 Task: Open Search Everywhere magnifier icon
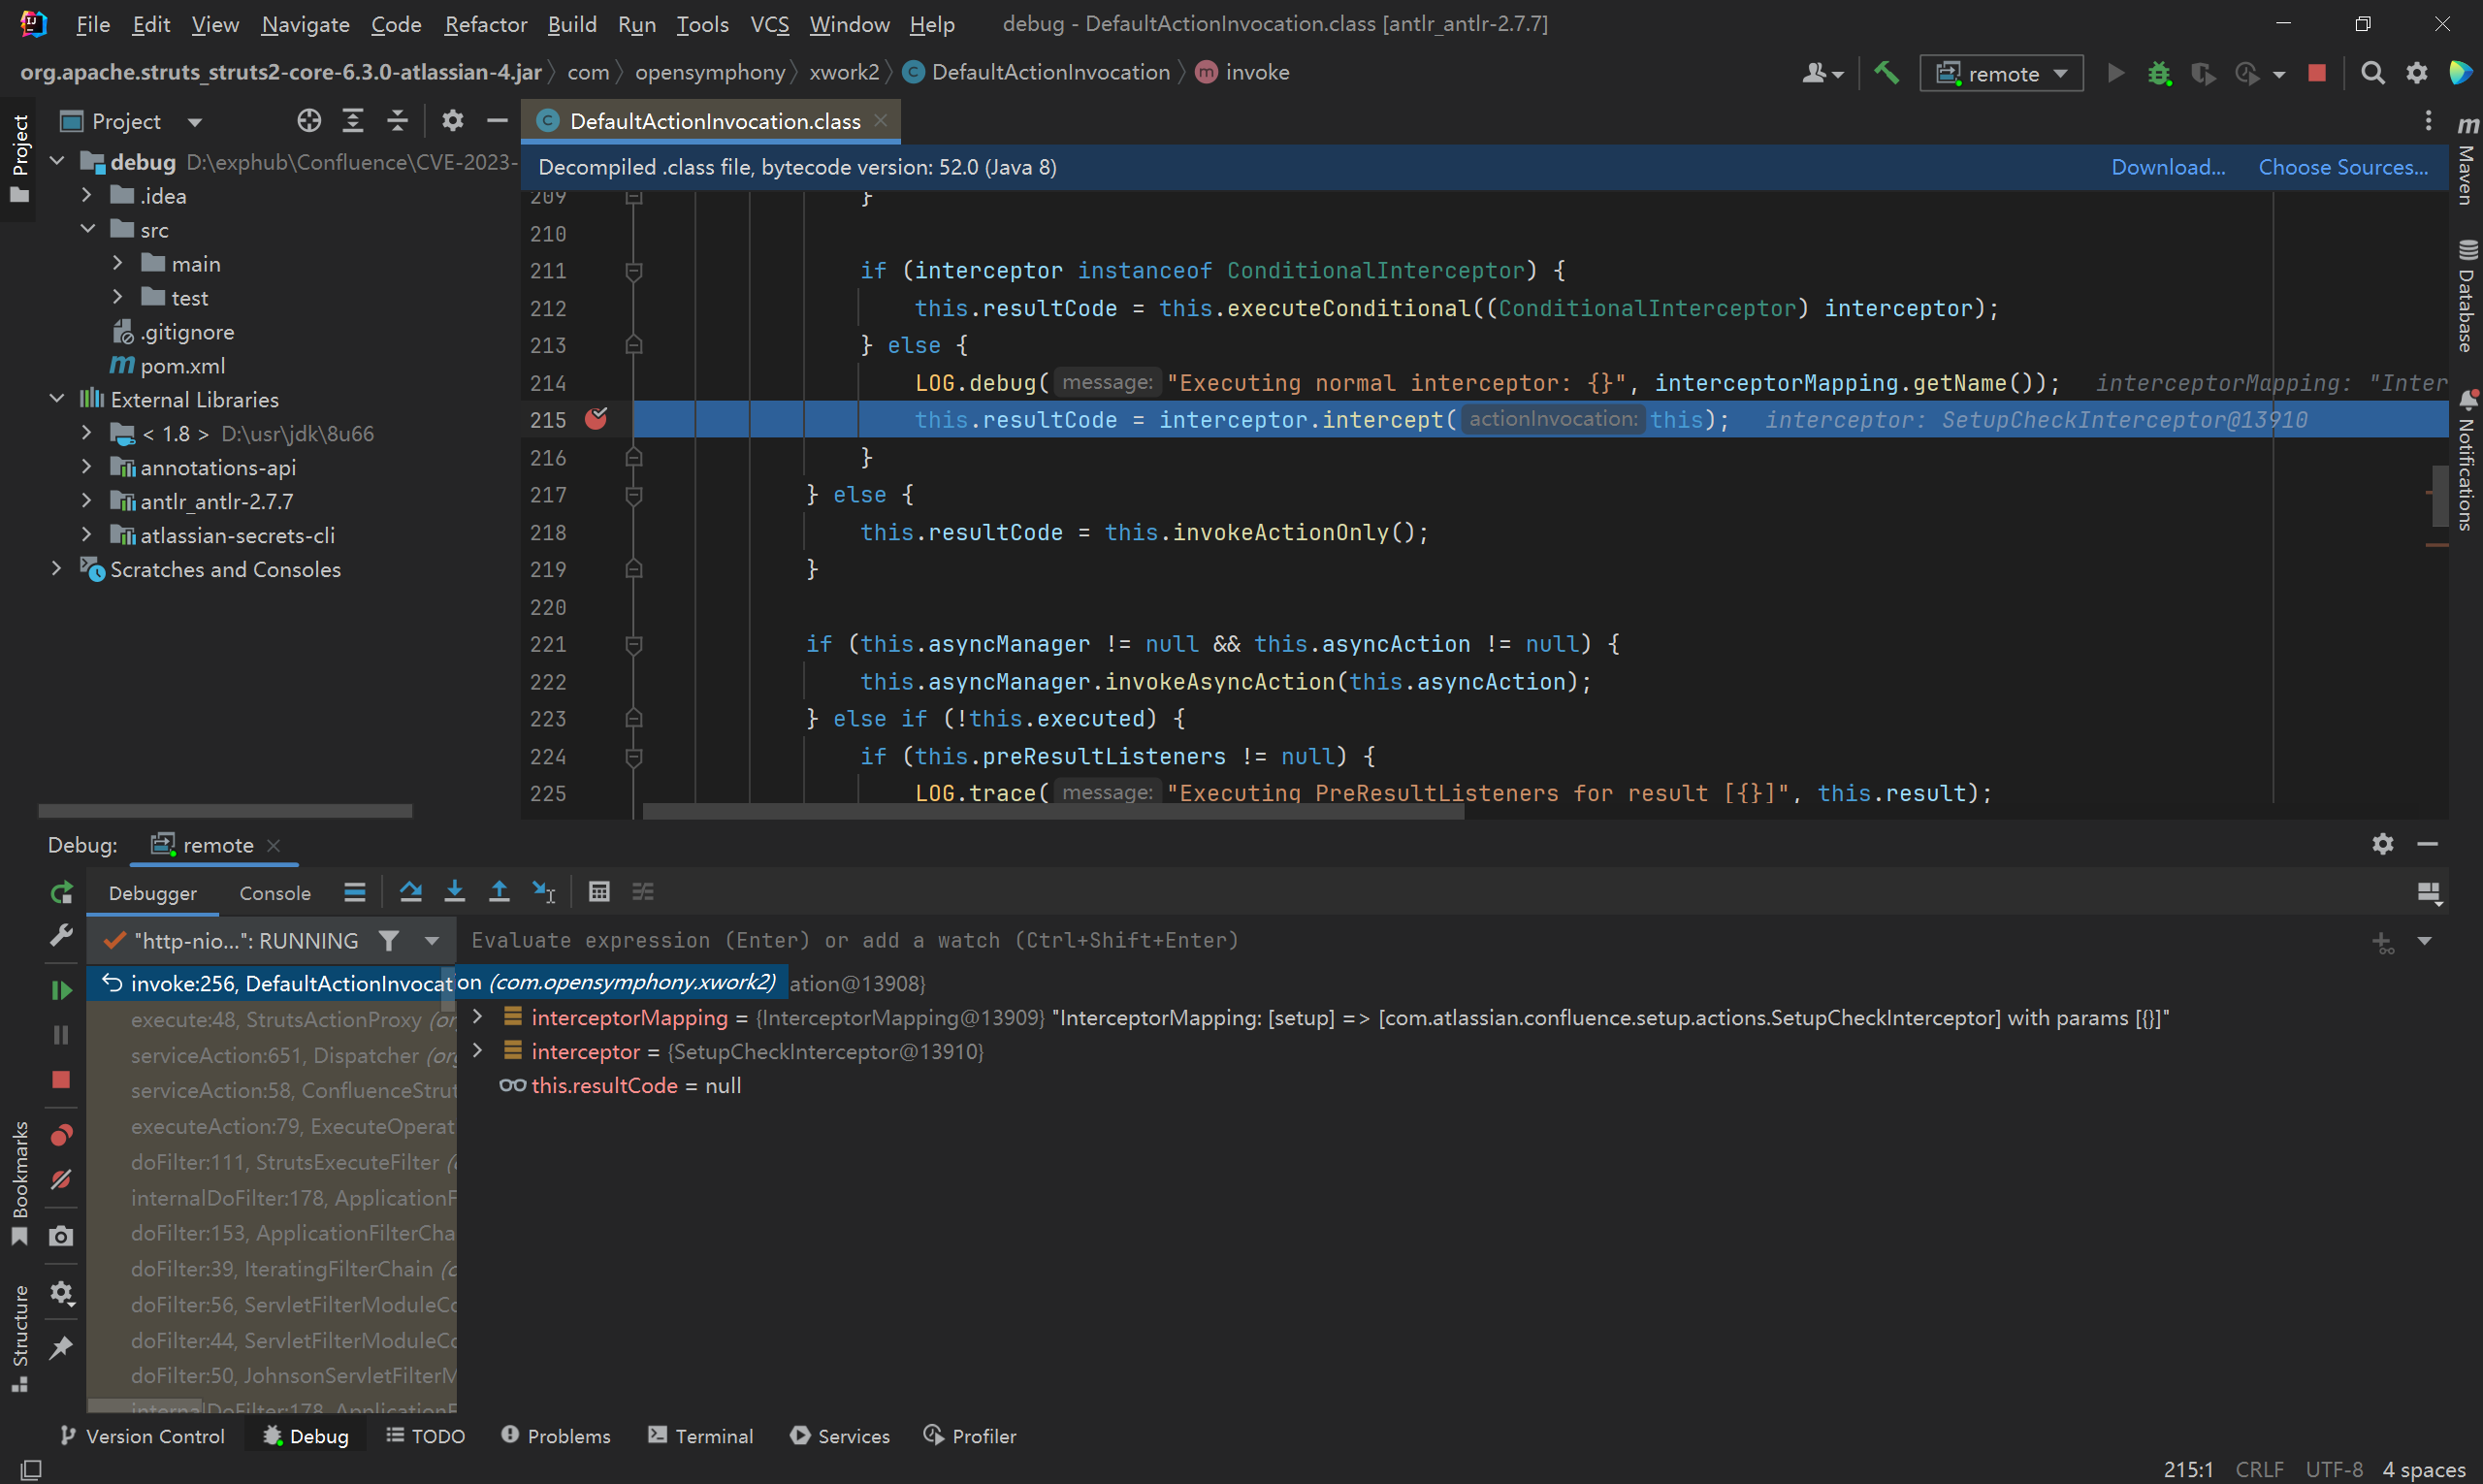point(2372,73)
